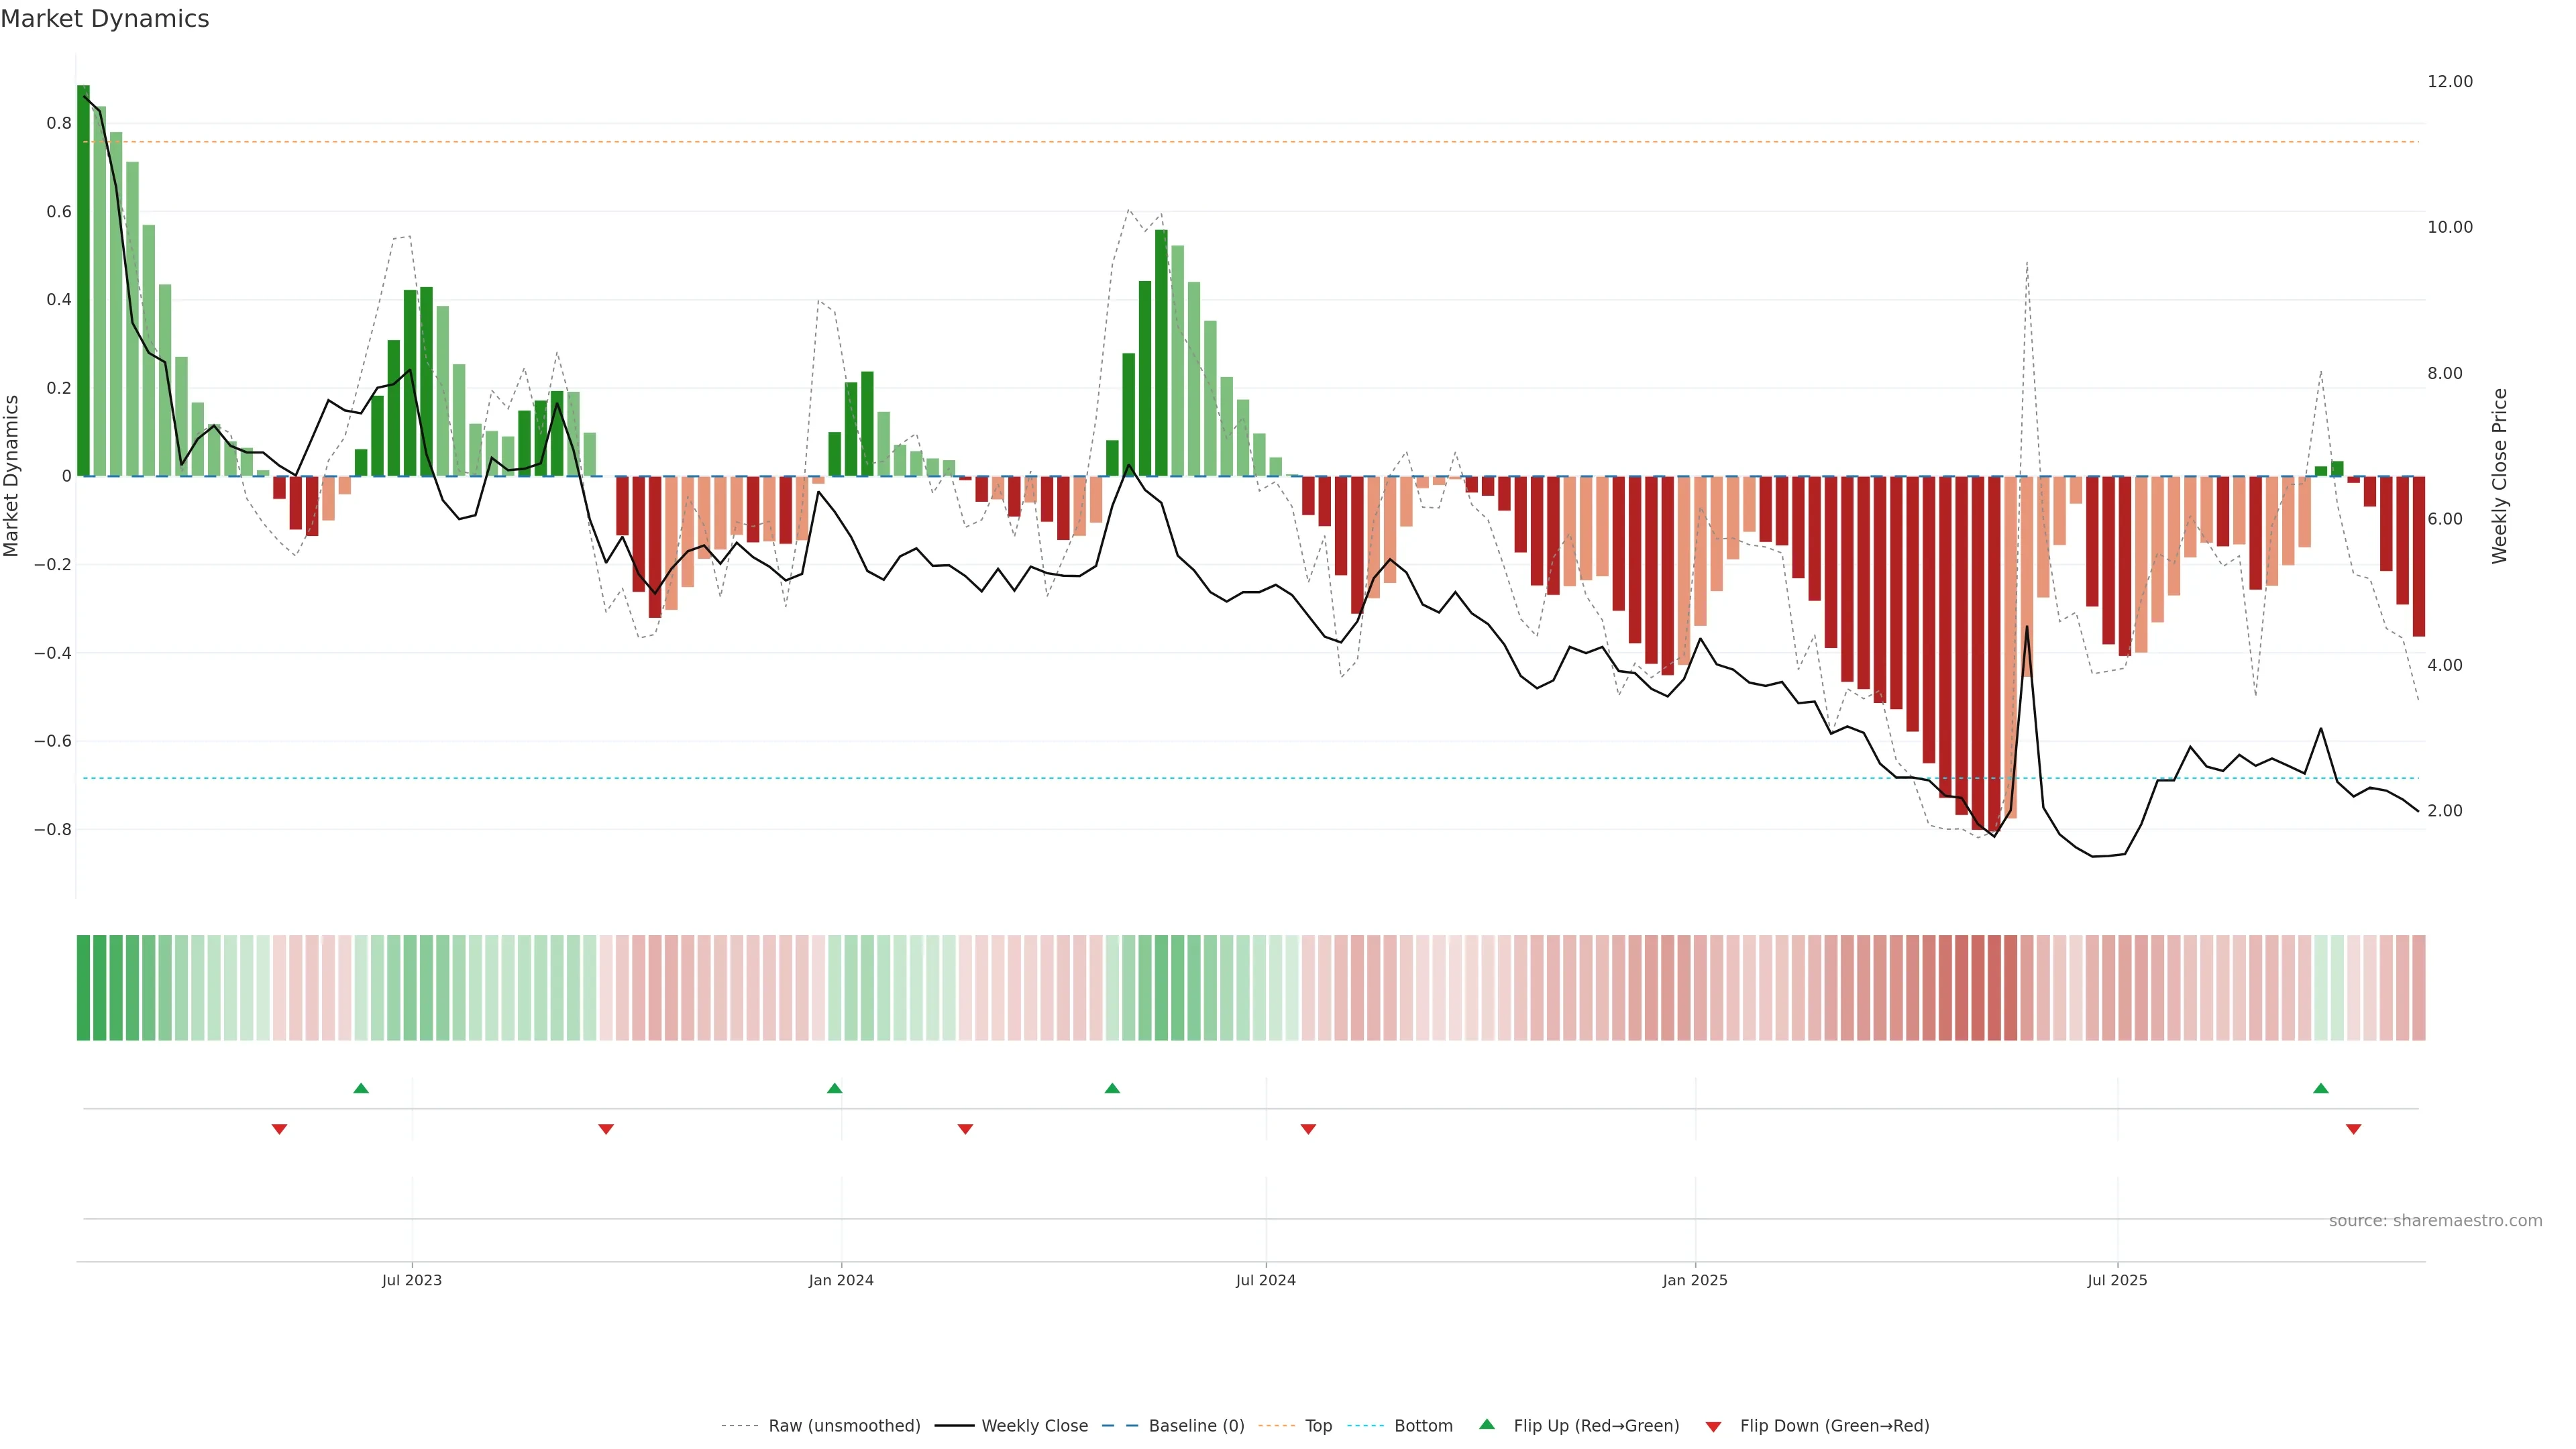2576x1449 pixels.
Task: Click the Jul 2023 axis label
Action: 411,1280
